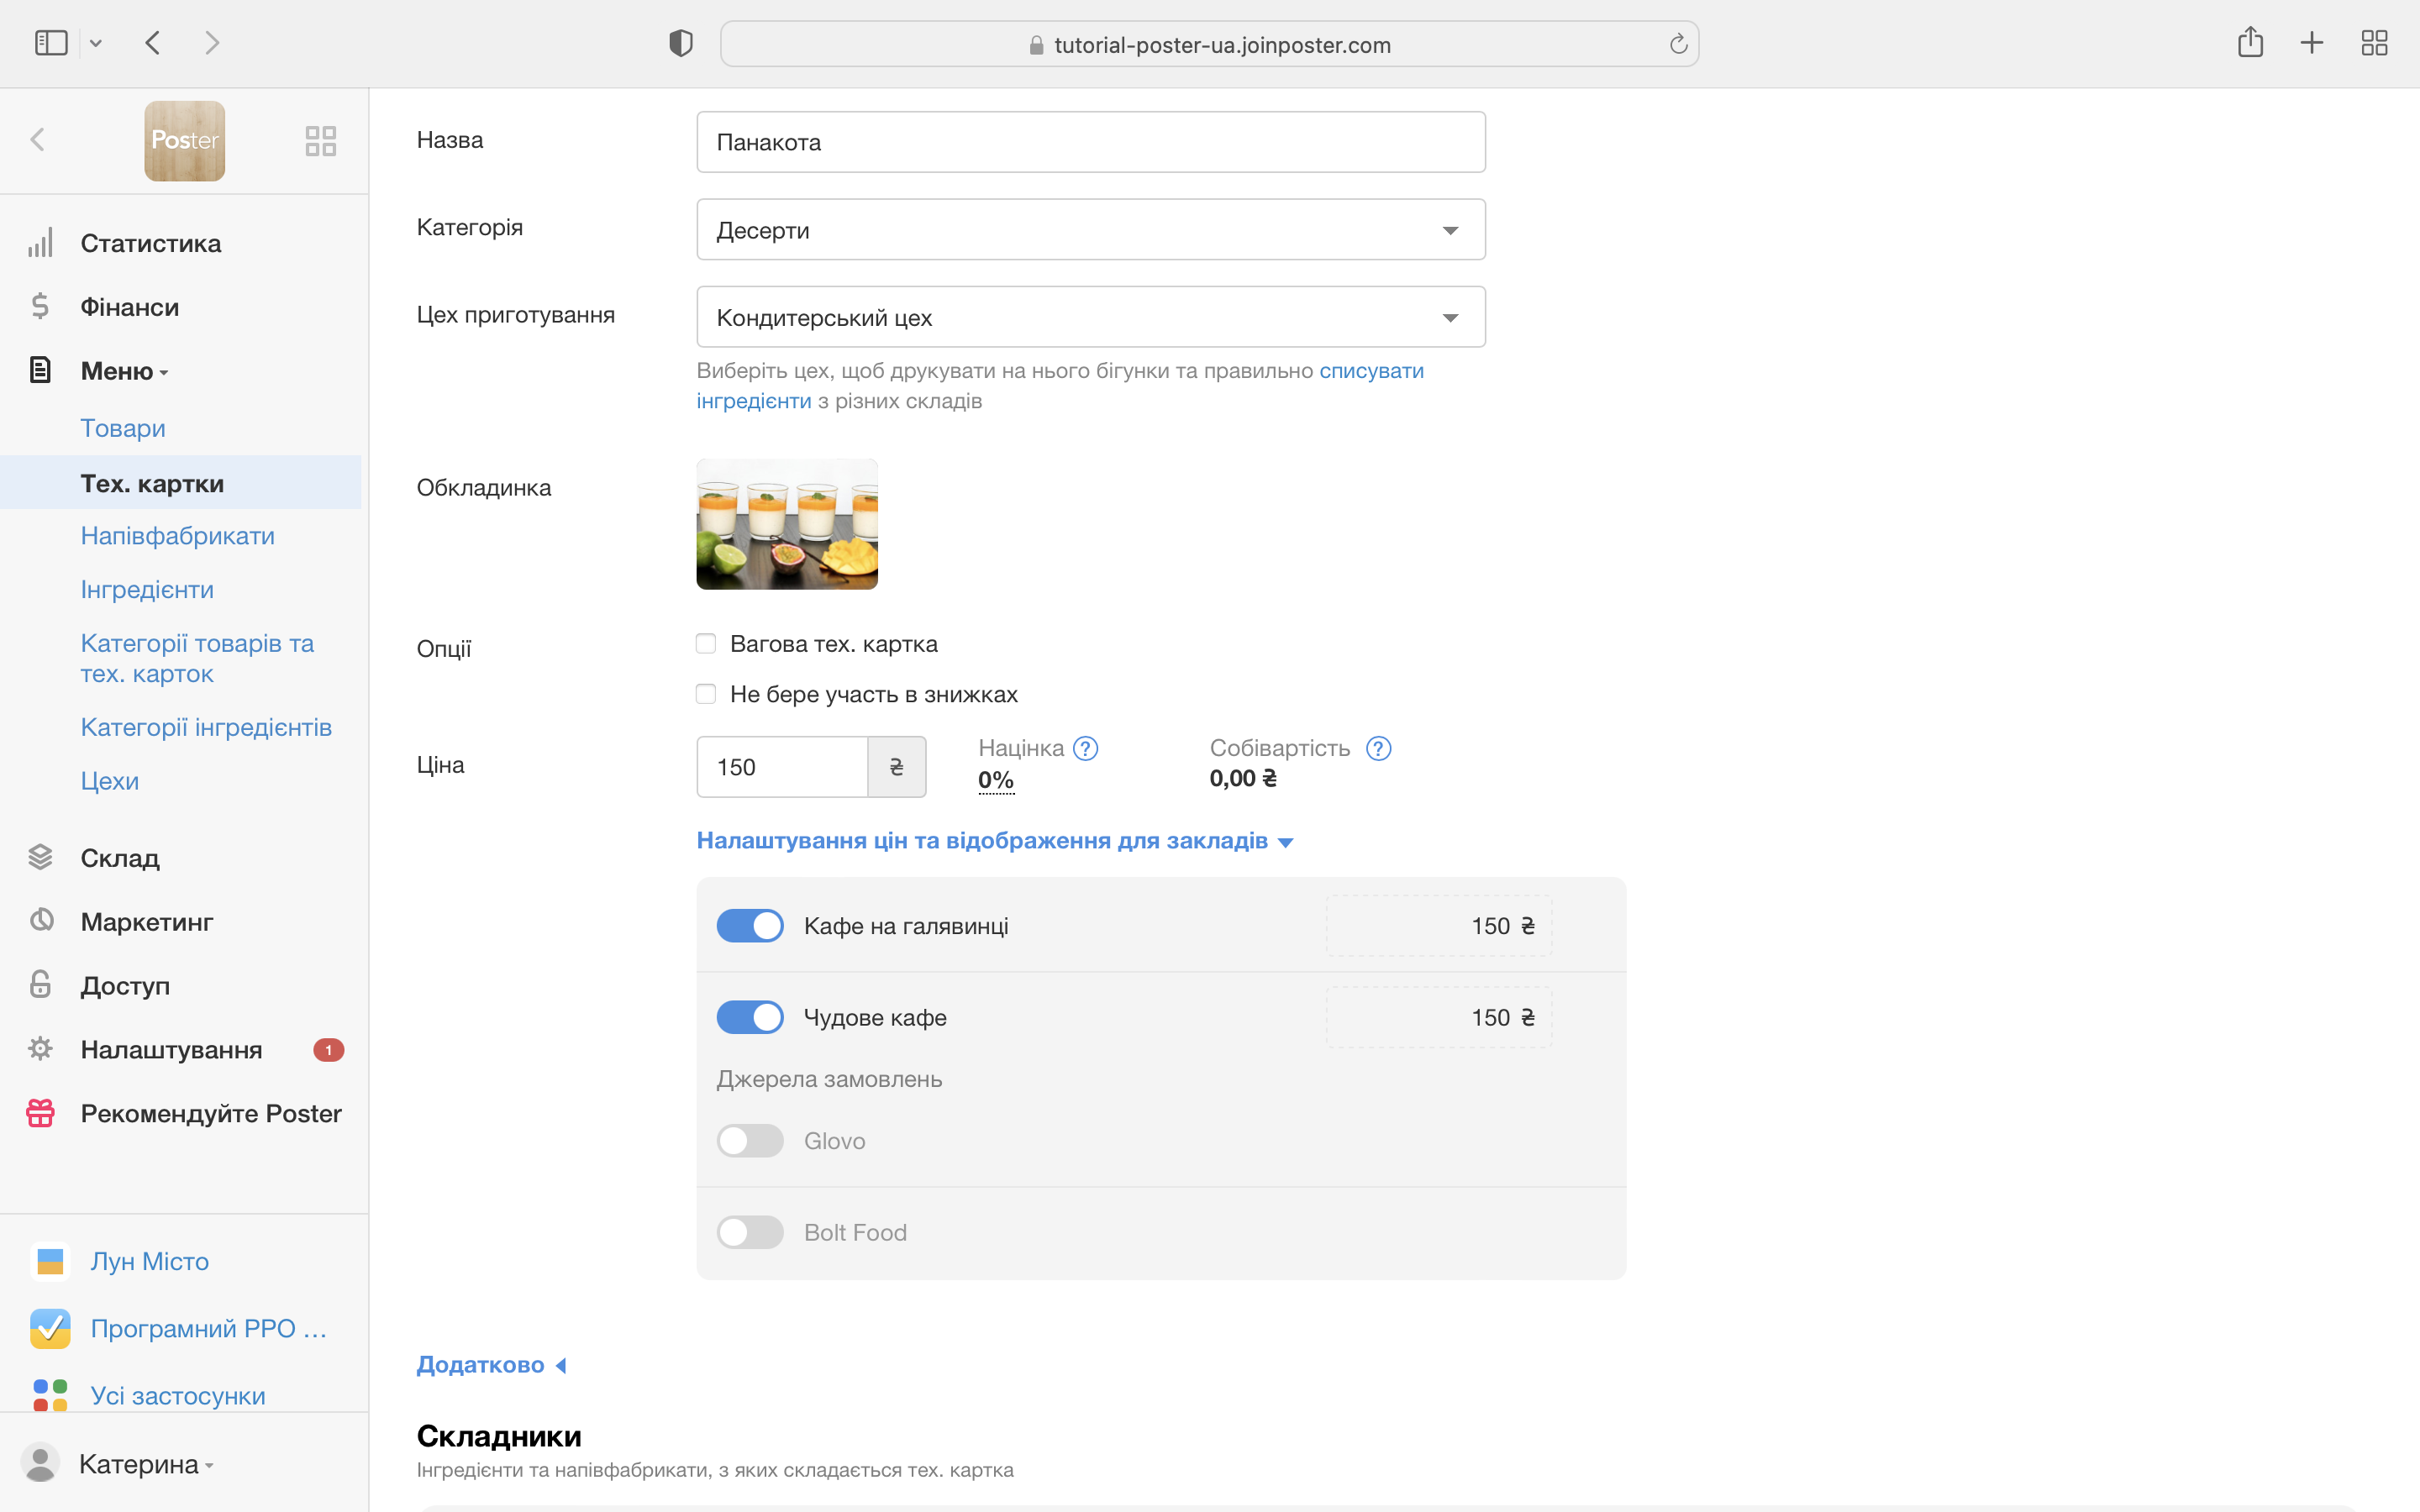Go to Напівфабрикати in the sidebar

[x=177, y=536]
